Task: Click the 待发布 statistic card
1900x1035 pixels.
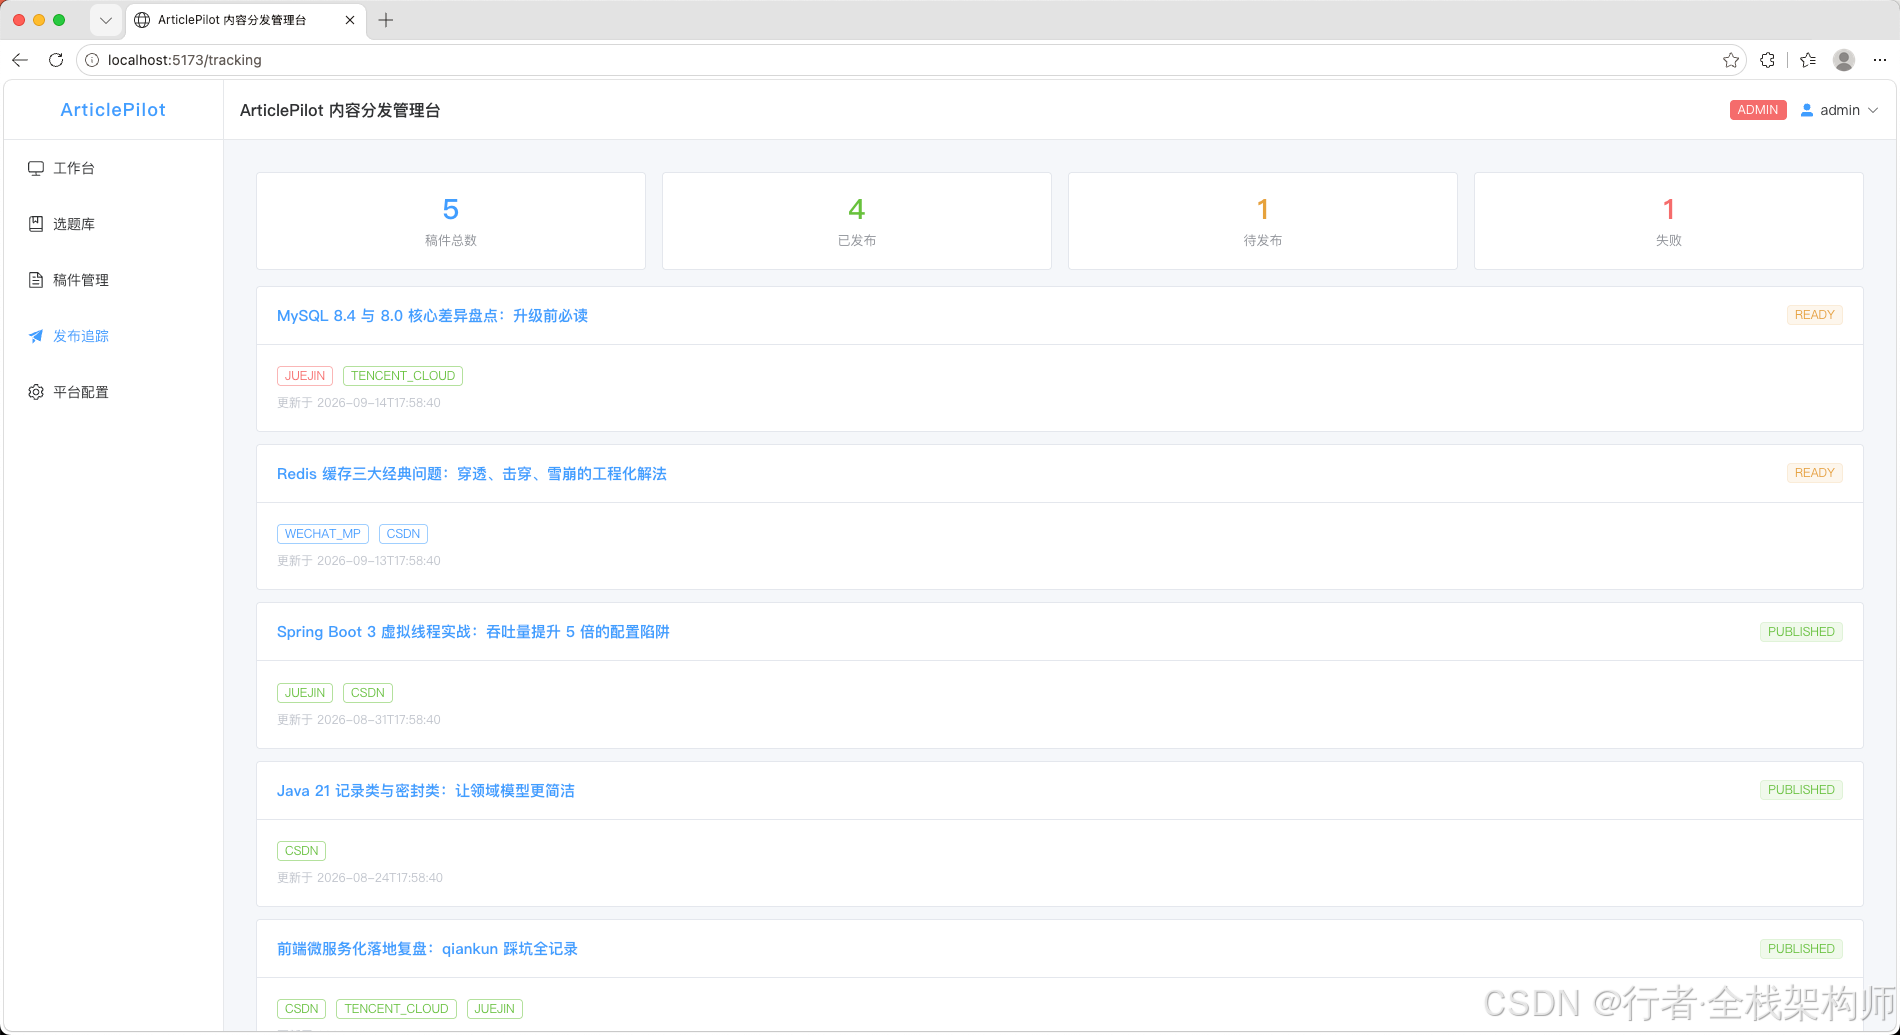Action: coord(1263,221)
